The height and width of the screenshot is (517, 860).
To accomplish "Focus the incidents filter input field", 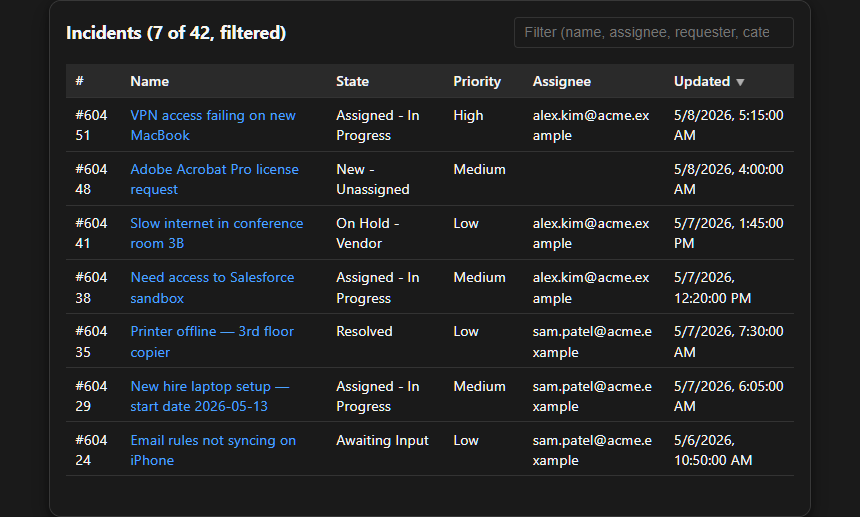I will pyautogui.click(x=653, y=32).
